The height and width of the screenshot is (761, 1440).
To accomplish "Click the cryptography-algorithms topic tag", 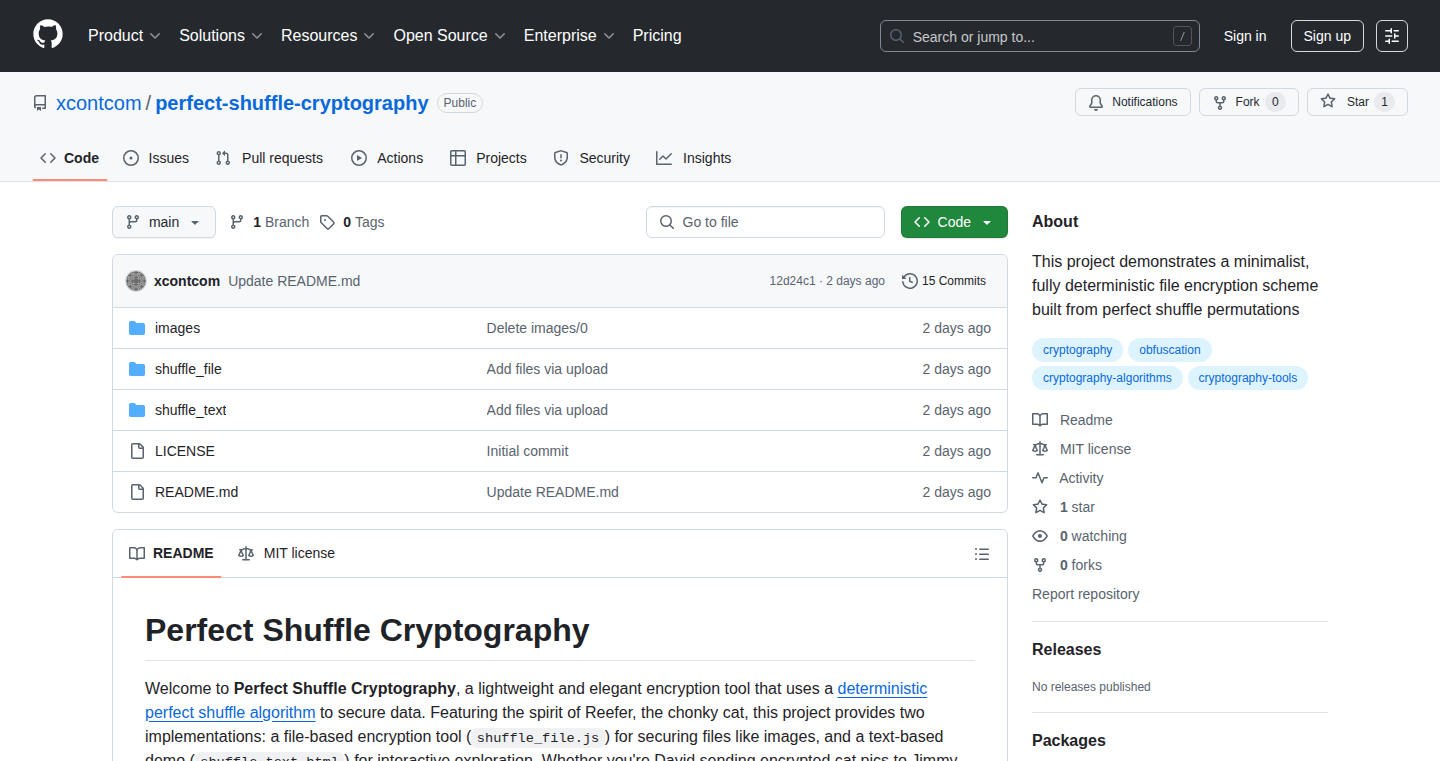I will pyautogui.click(x=1107, y=378).
